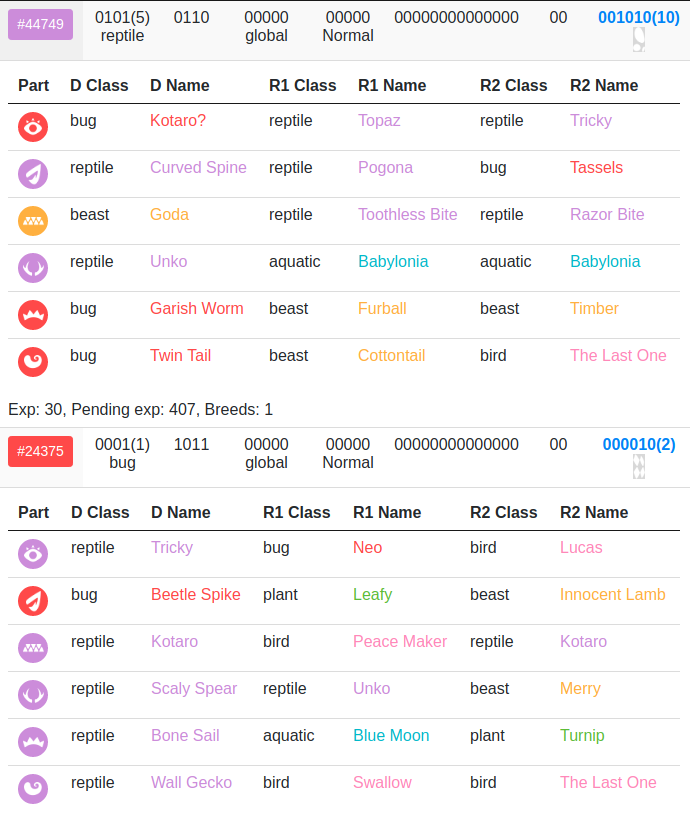Click the purple horn icon for Unko

coord(33,268)
